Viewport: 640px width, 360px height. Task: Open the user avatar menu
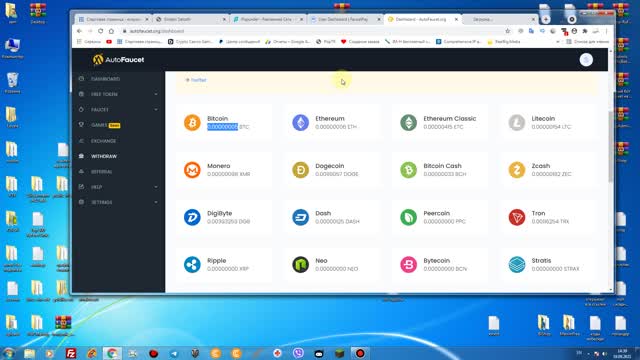click(x=586, y=60)
